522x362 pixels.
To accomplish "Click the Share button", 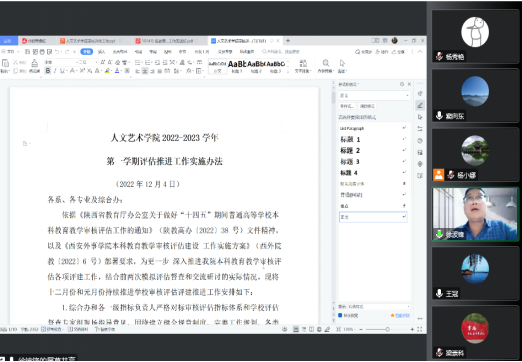I will 398,52.
